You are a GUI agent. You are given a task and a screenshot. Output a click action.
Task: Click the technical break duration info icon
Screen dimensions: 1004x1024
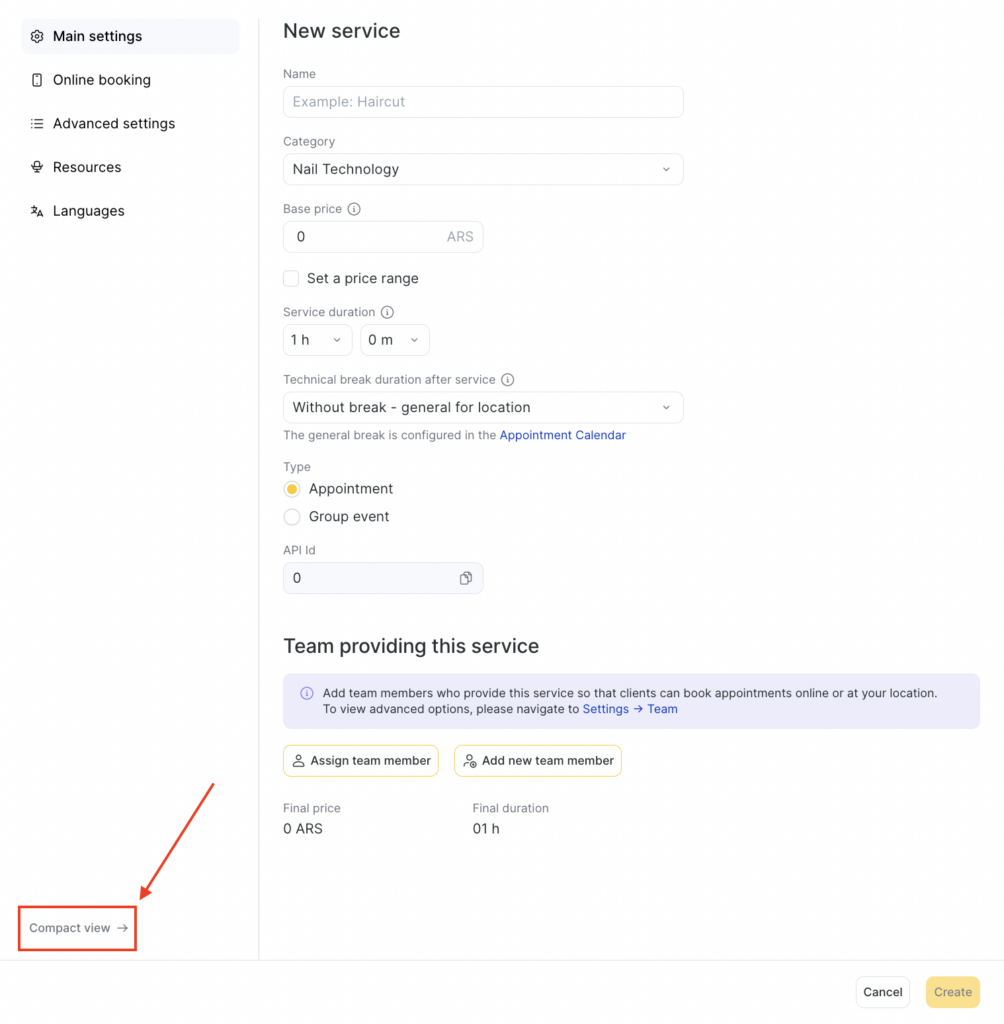pos(507,380)
